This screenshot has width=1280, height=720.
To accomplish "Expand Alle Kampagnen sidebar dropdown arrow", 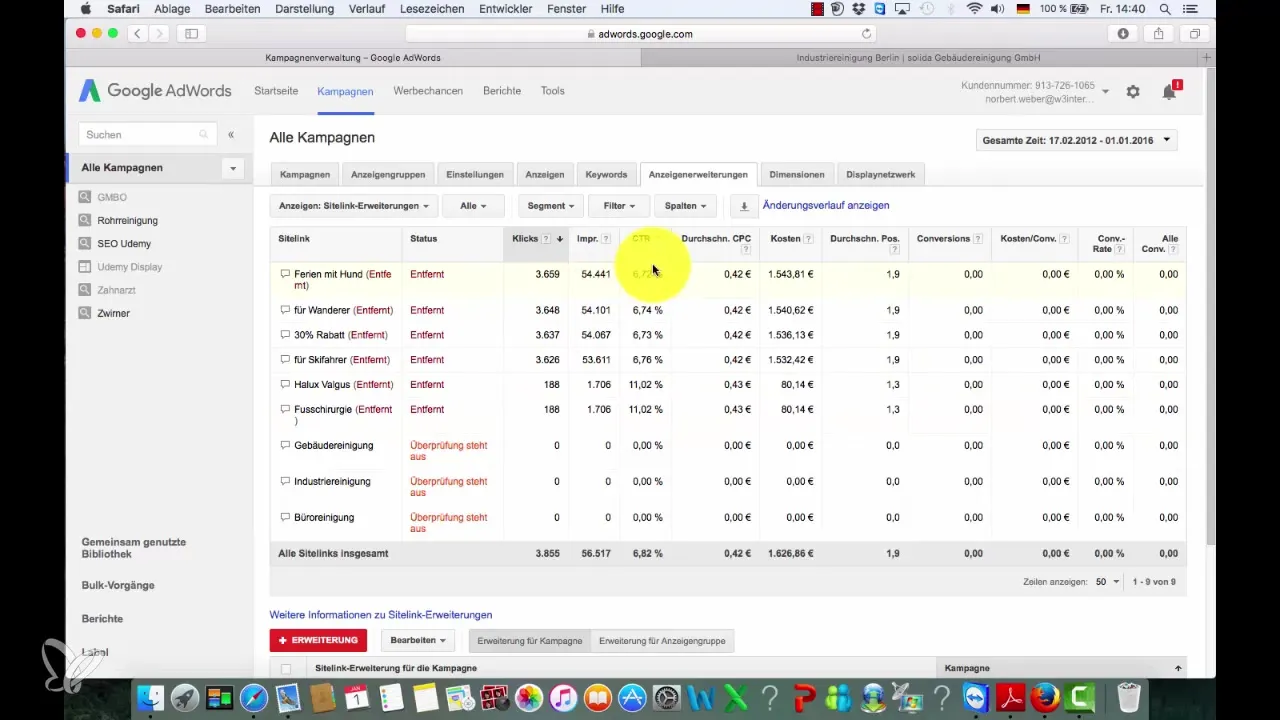I will tap(233, 168).
